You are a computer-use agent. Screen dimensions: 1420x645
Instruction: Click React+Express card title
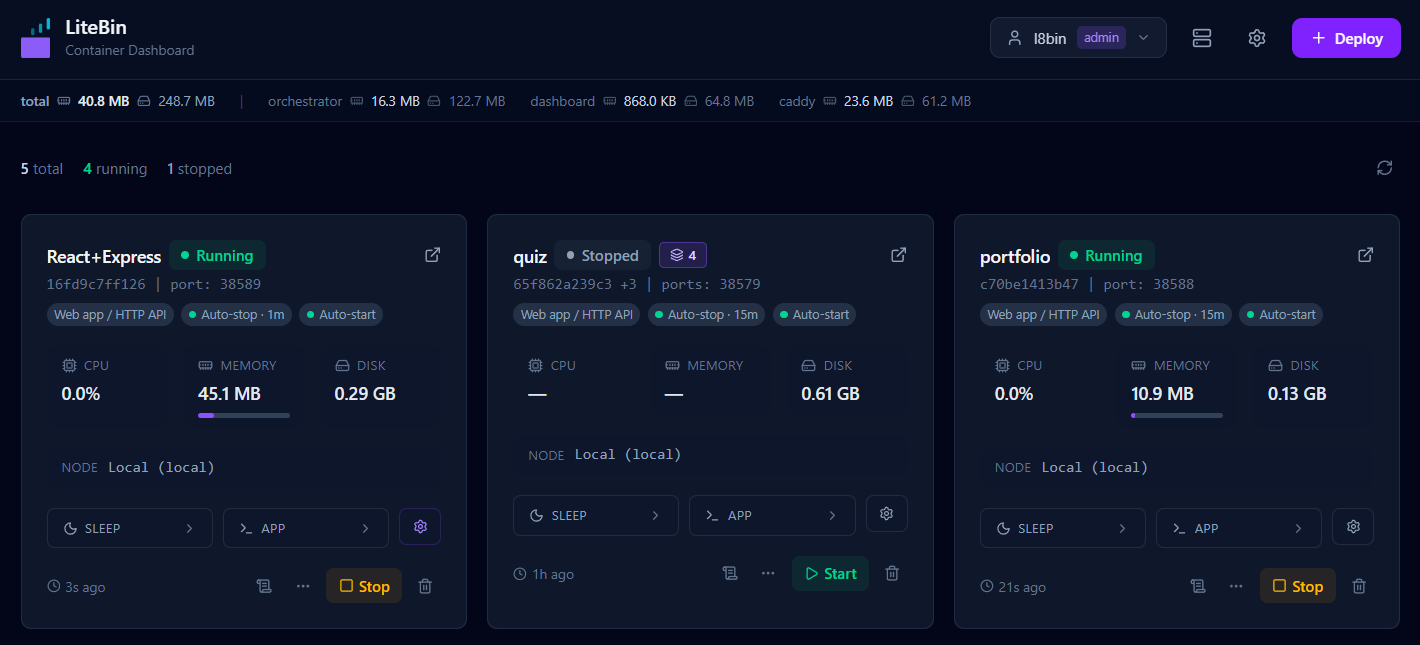point(104,257)
